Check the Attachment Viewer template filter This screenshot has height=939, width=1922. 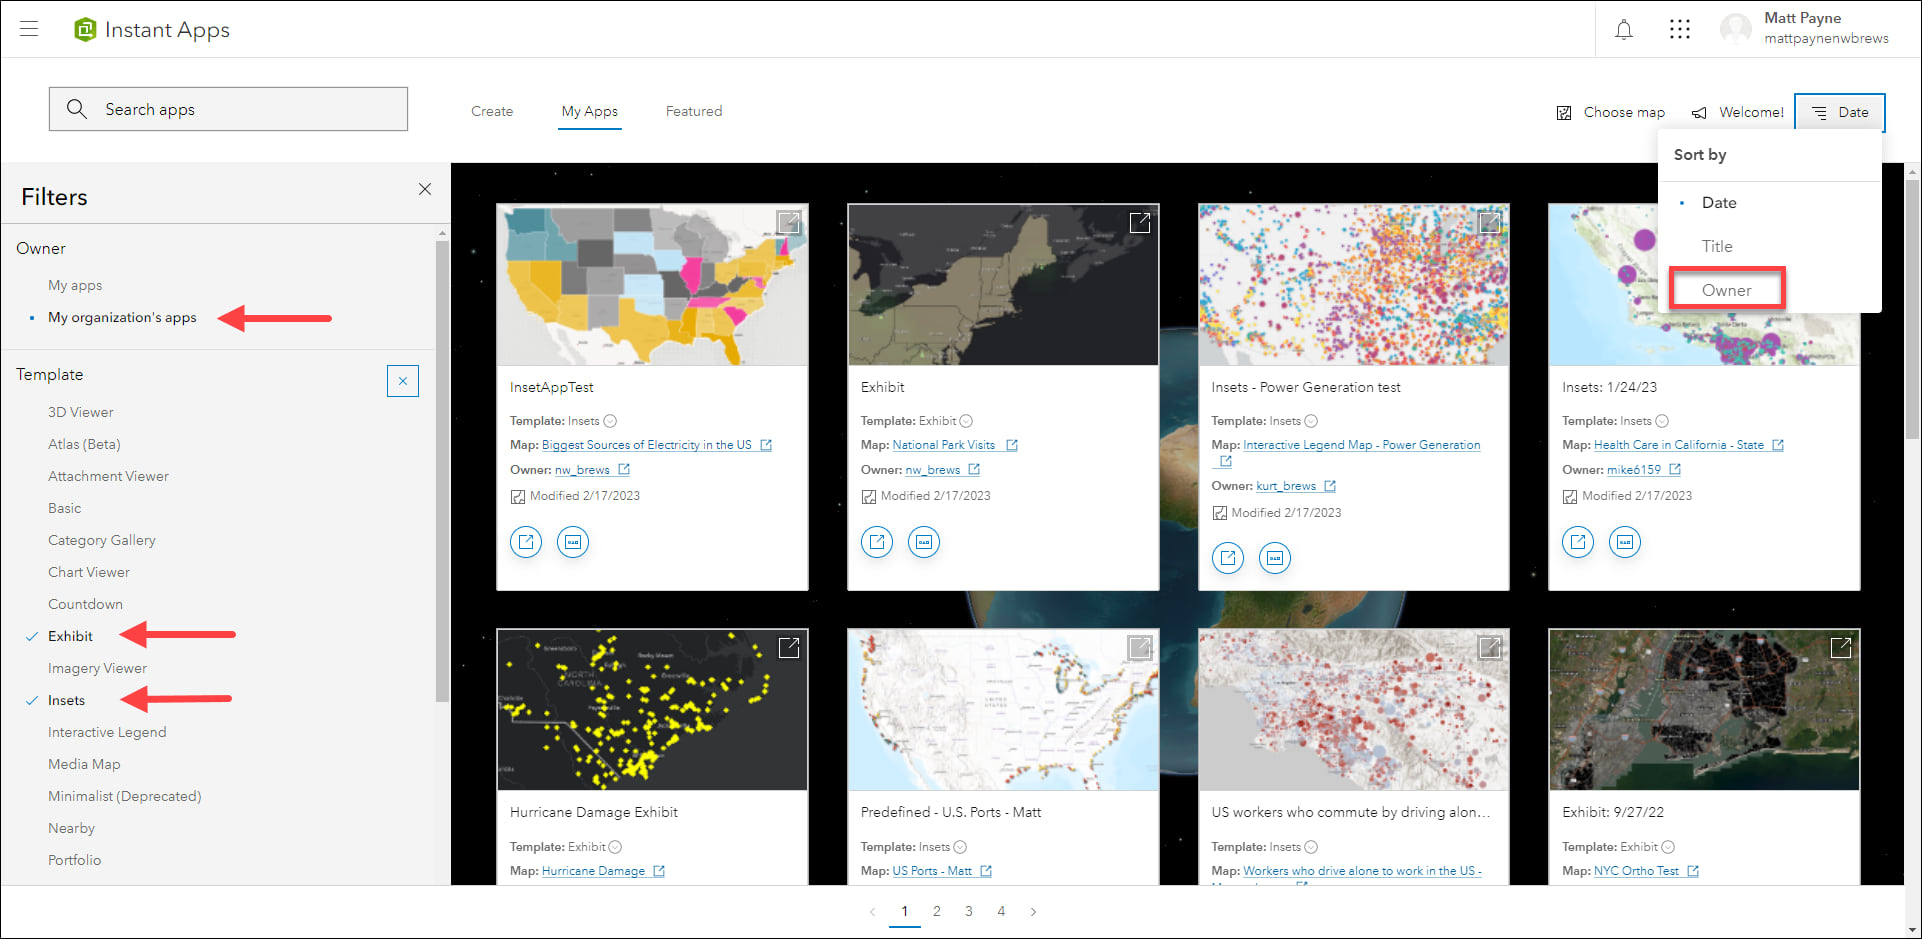point(108,476)
